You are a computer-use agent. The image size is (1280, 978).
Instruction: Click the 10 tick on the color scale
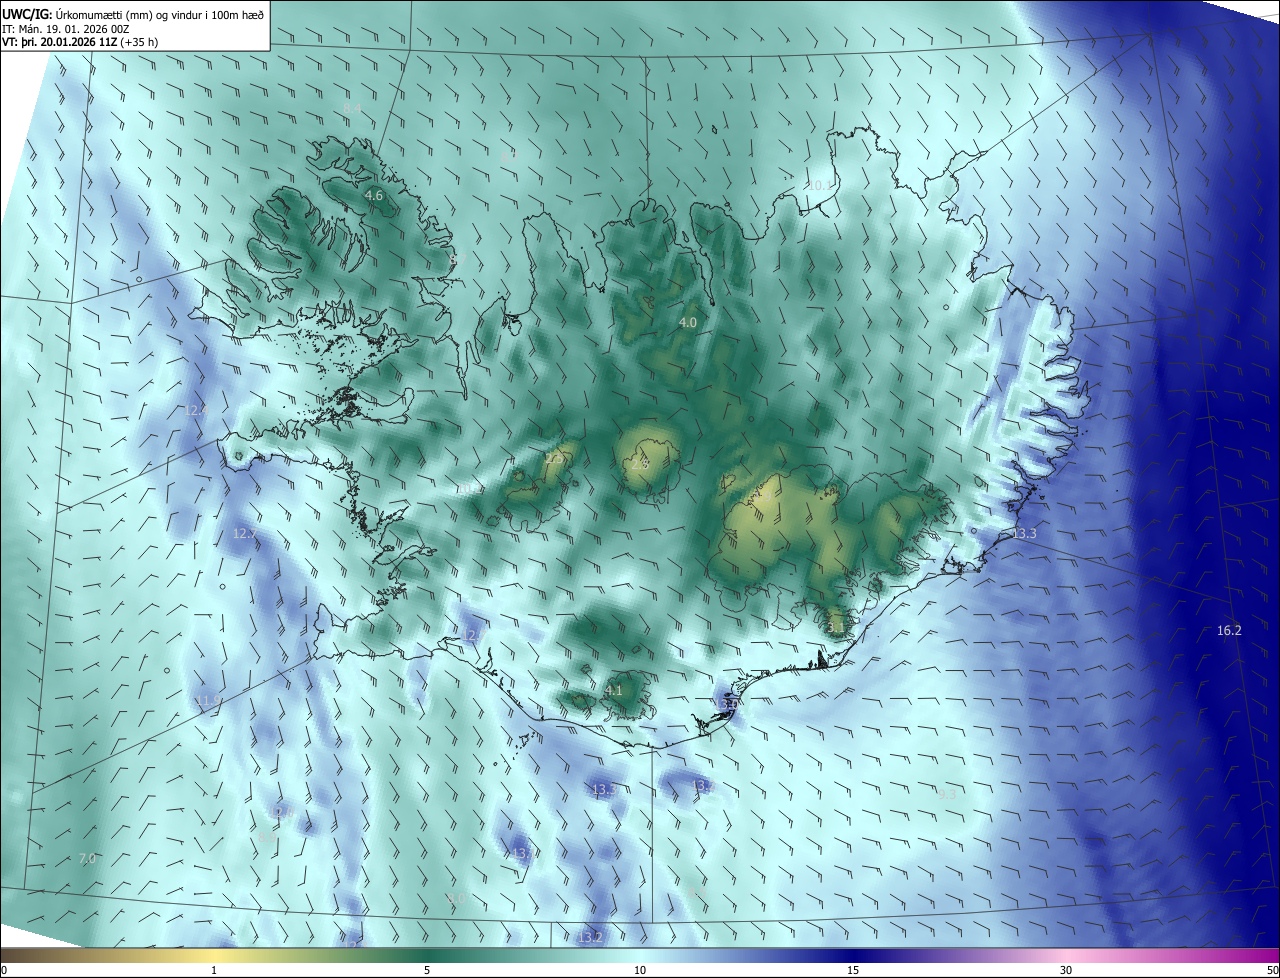(x=640, y=970)
